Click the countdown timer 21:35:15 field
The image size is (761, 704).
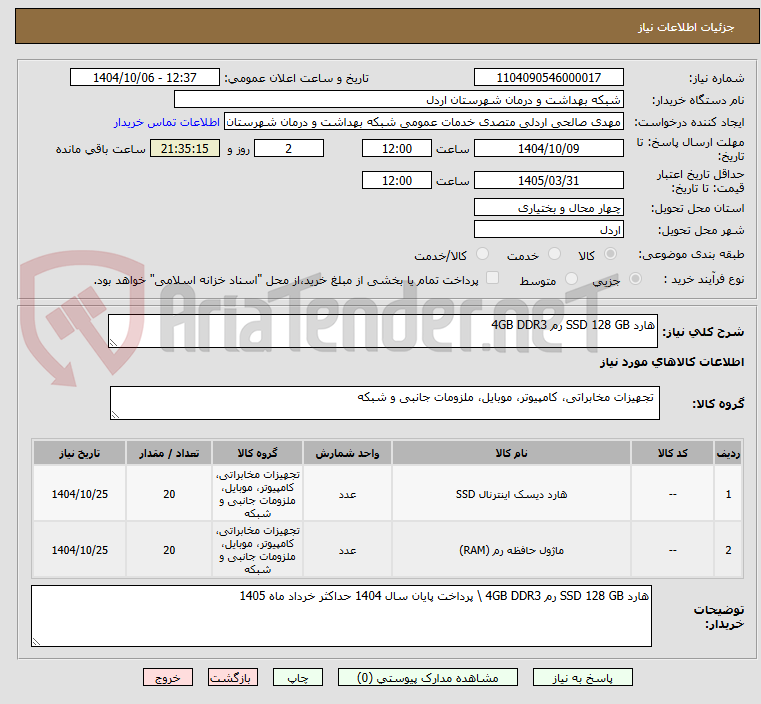[185, 148]
